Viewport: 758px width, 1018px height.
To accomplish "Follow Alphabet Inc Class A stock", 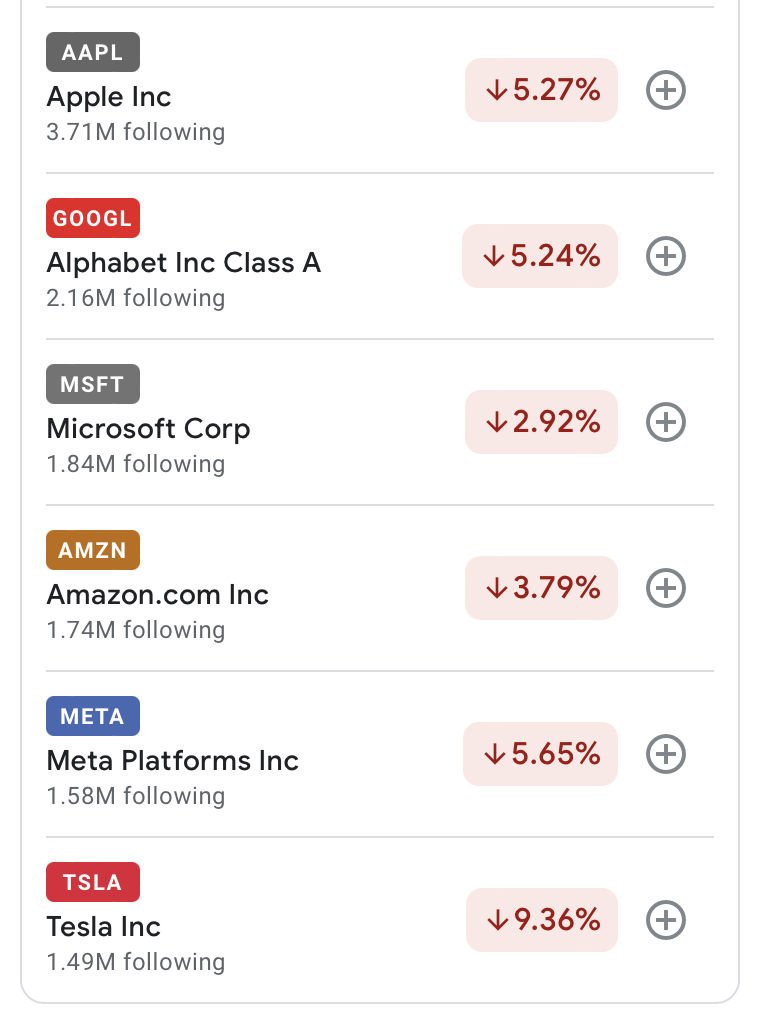I will [x=666, y=257].
